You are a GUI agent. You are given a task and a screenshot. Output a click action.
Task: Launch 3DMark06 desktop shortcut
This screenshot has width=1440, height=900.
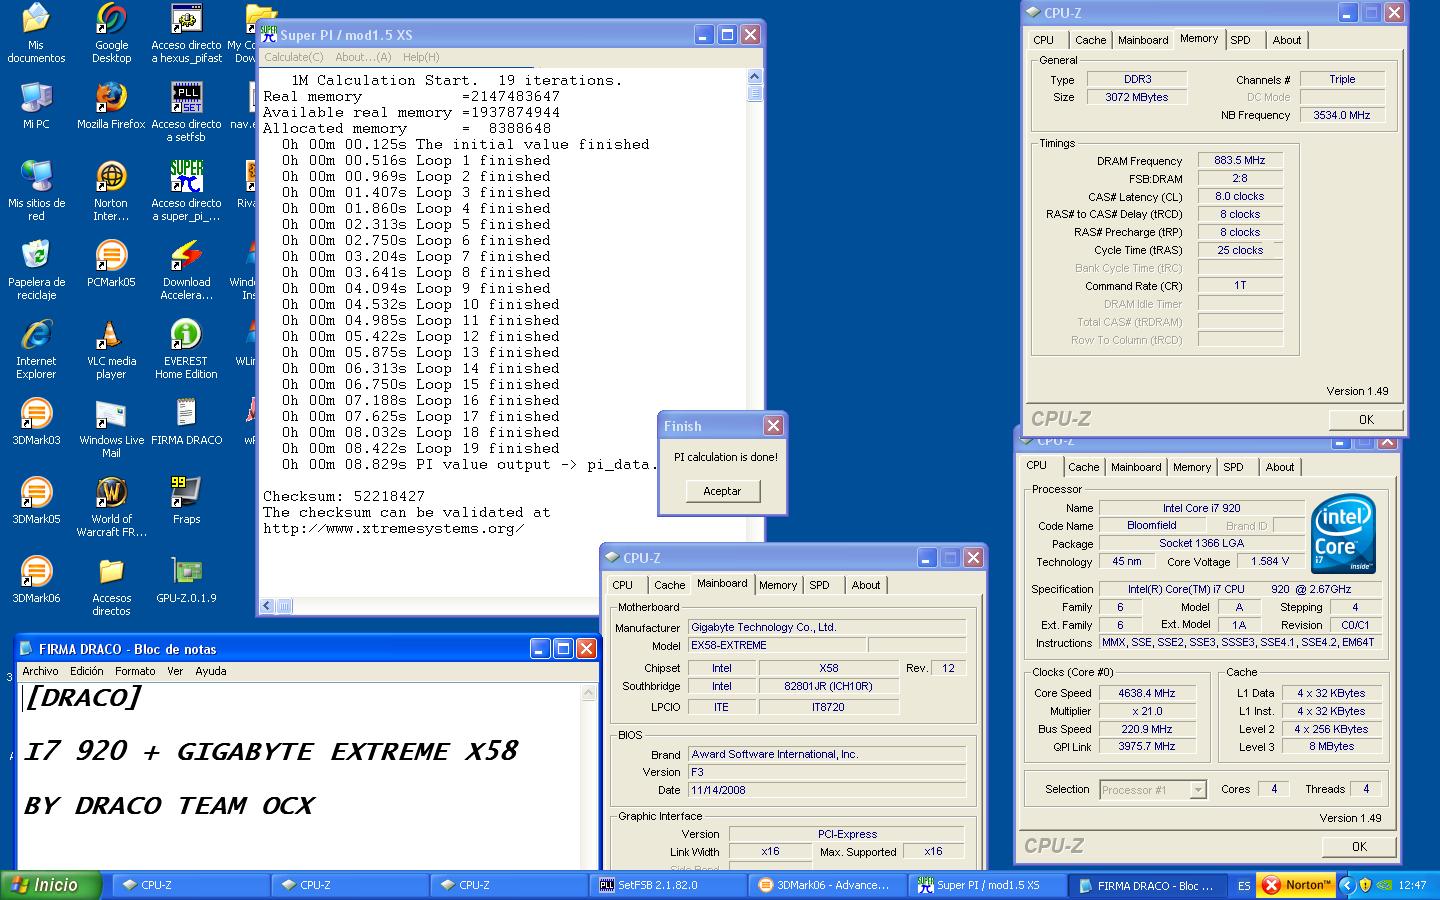(x=36, y=580)
